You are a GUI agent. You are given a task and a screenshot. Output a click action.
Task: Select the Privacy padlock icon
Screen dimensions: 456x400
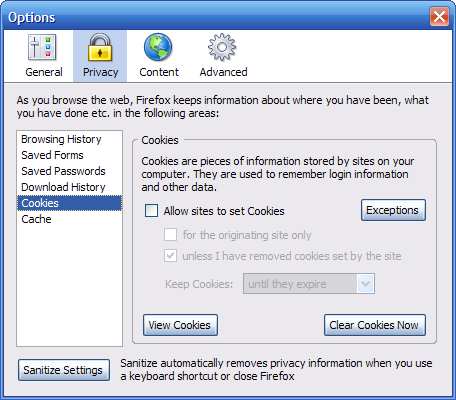pos(100,47)
